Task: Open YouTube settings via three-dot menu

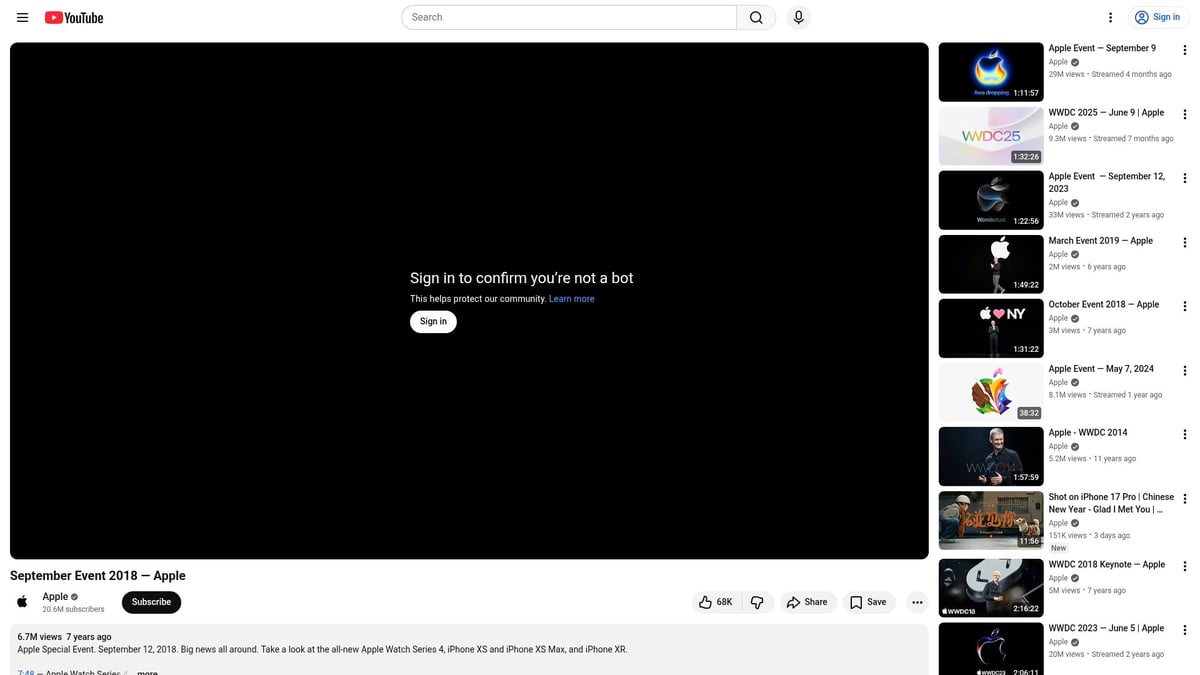Action: tap(1109, 17)
